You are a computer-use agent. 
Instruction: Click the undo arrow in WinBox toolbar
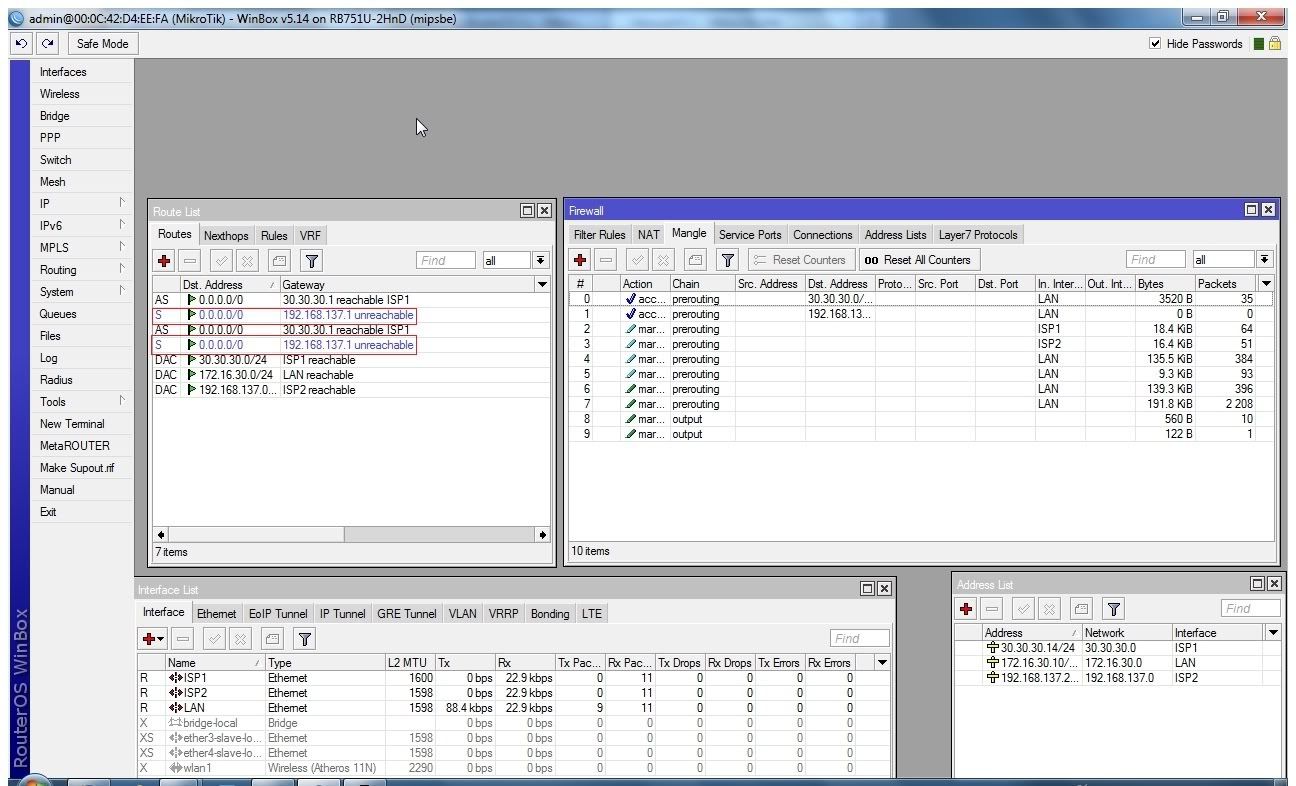click(x=22, y=44)
